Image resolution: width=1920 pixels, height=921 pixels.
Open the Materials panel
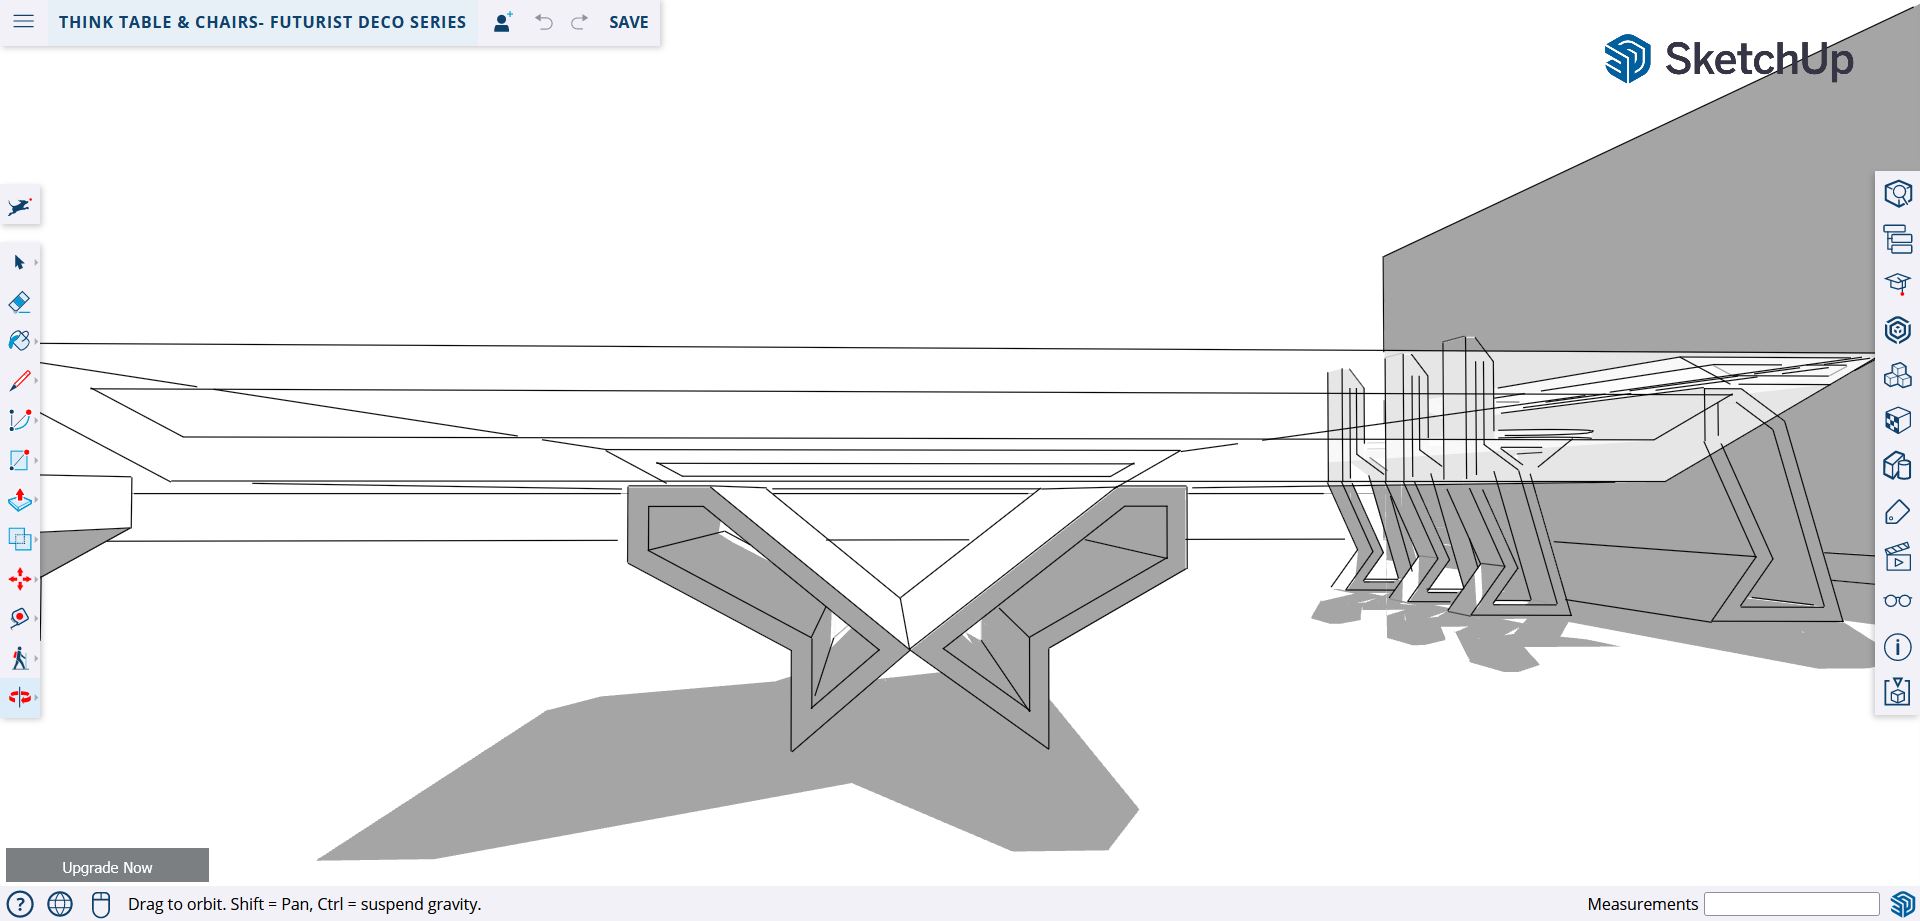pyautogui.click(x=1897, y=421)
